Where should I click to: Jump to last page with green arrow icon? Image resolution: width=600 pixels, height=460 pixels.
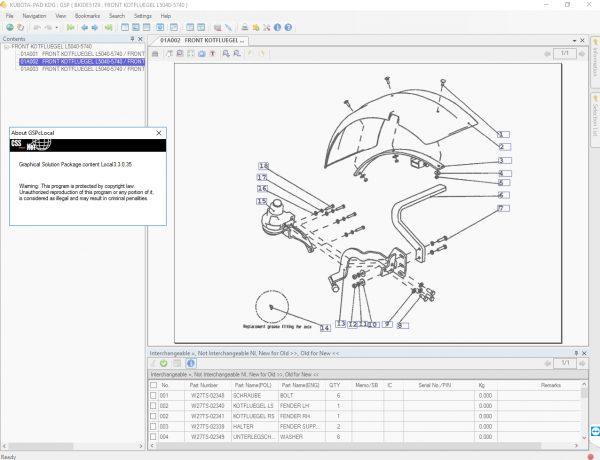pos(109,27)
